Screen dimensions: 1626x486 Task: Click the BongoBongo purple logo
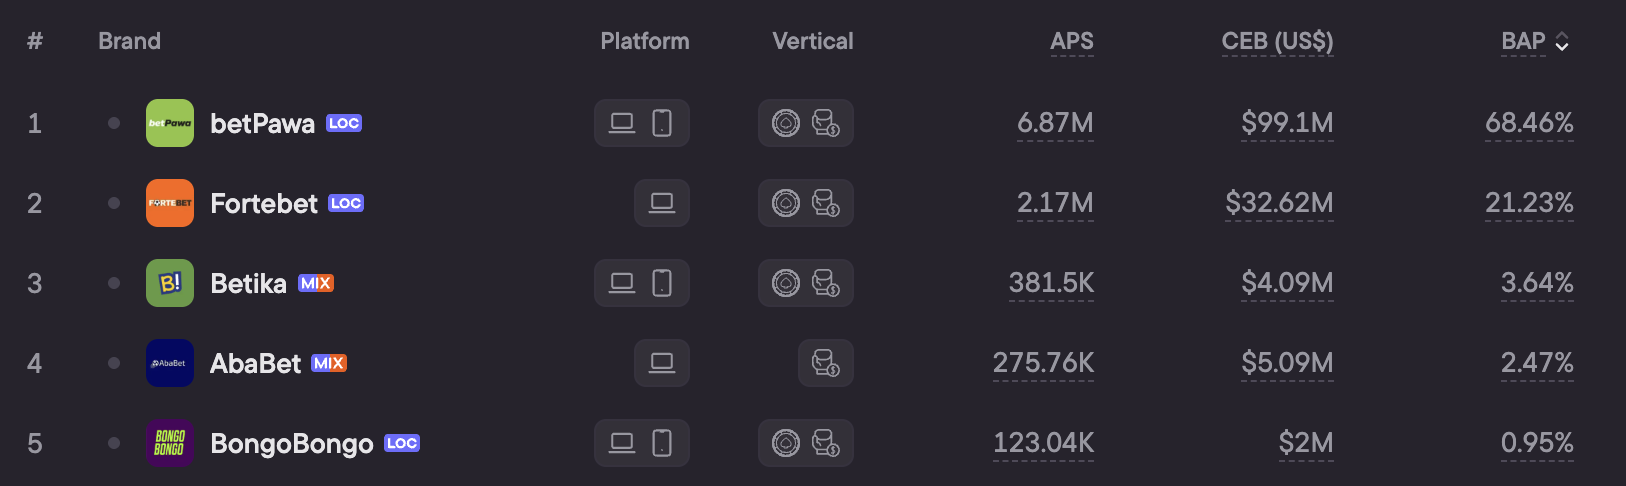170,443
